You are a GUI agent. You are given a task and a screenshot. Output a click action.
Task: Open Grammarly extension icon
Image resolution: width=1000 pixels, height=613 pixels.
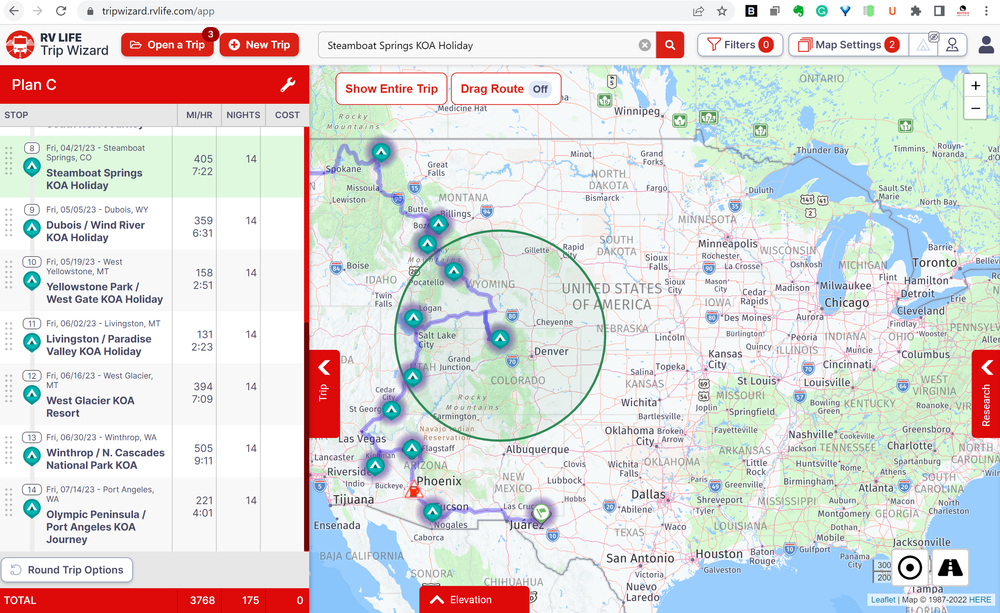[821, 11]
